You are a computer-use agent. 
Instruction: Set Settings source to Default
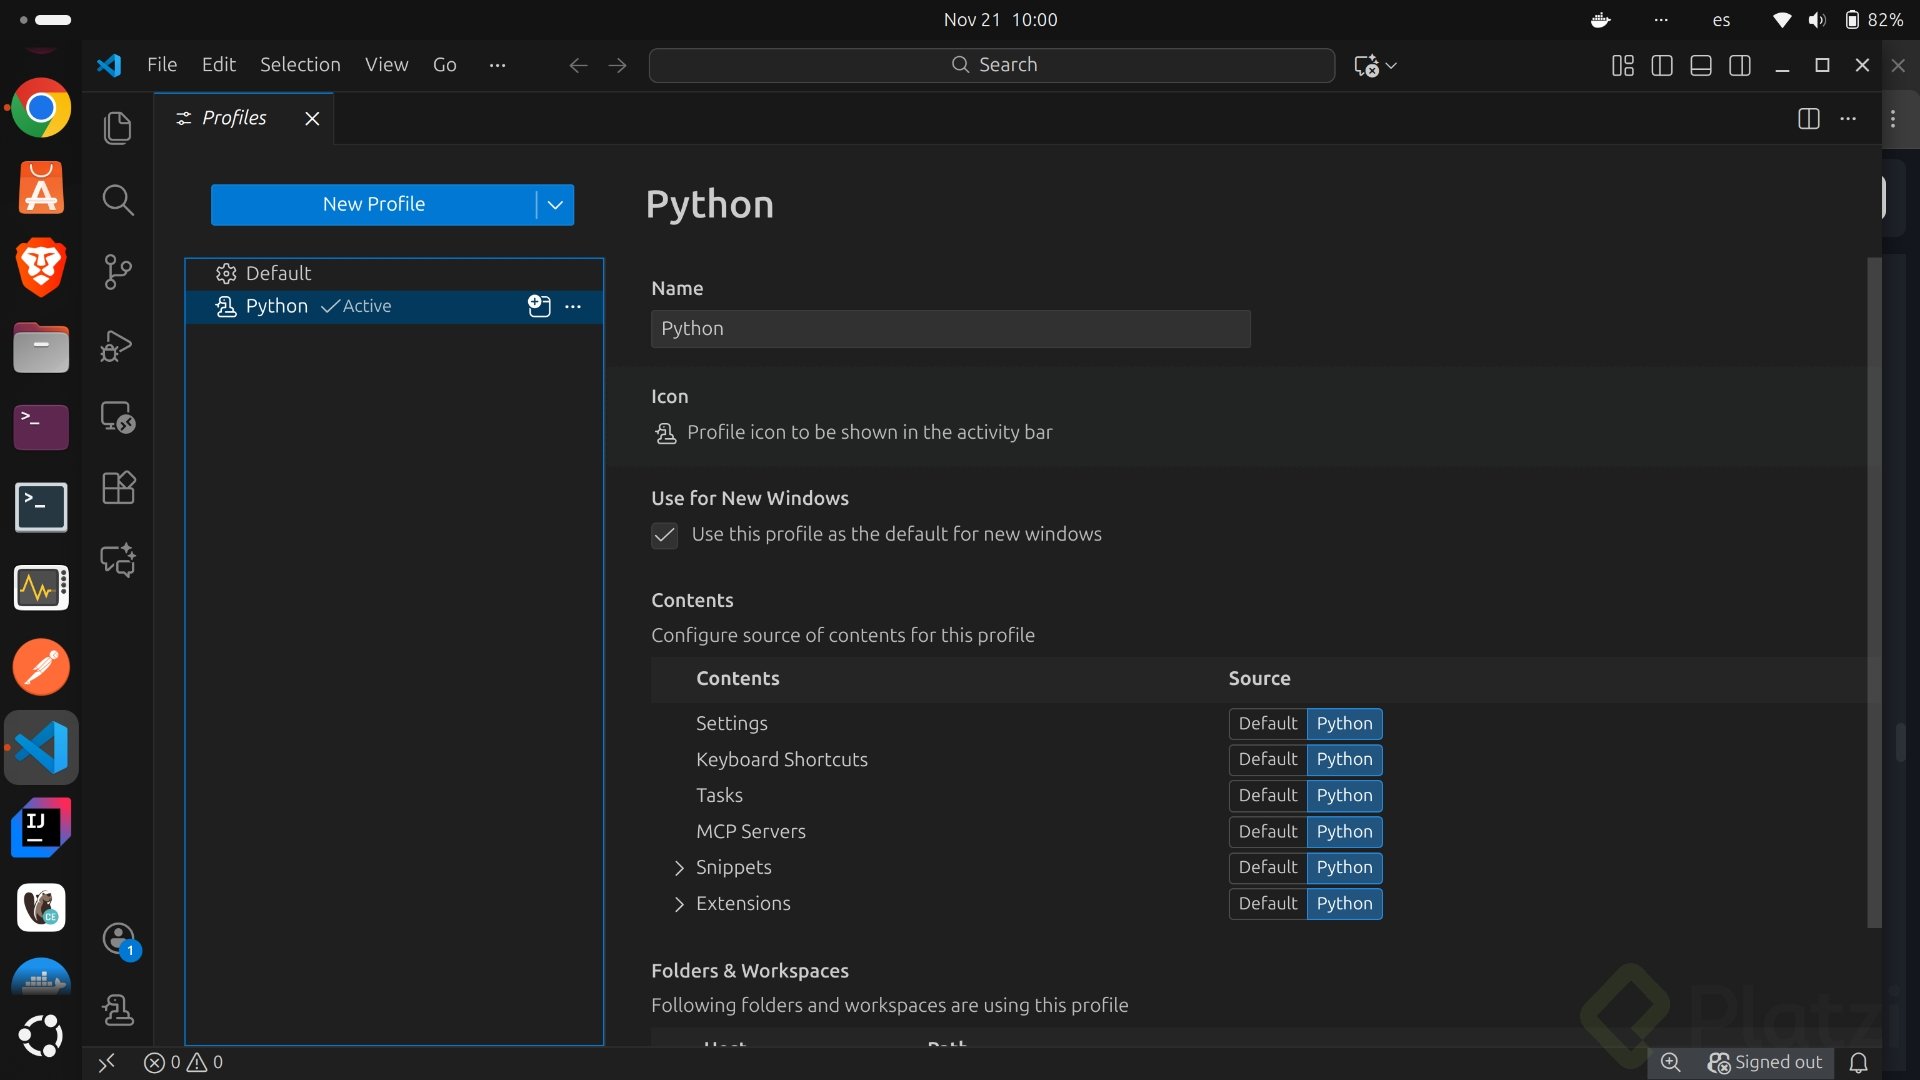point(1267,724)
